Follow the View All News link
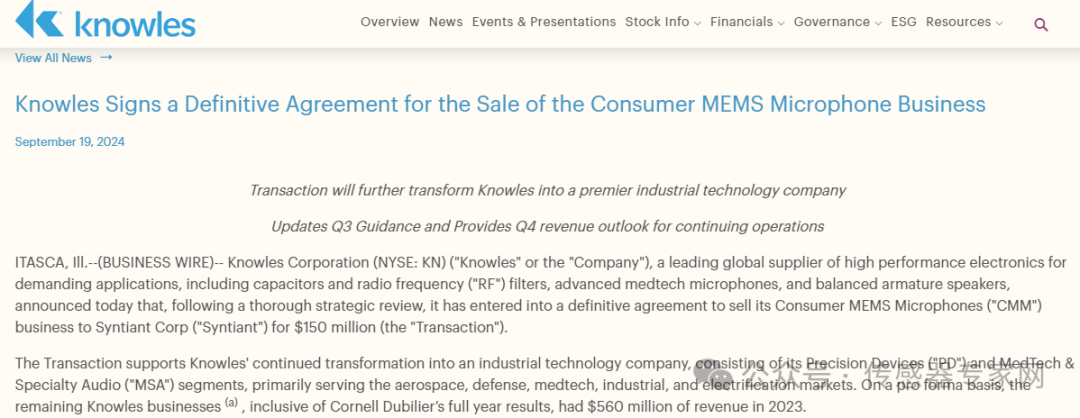 pos(53,58)
